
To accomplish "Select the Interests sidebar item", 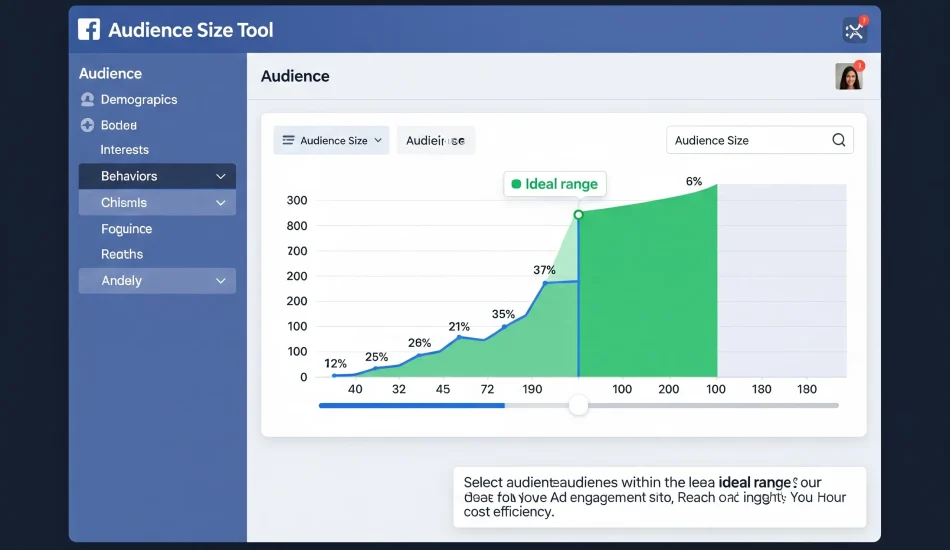I will pyautogui.click(x=125, y=150).
